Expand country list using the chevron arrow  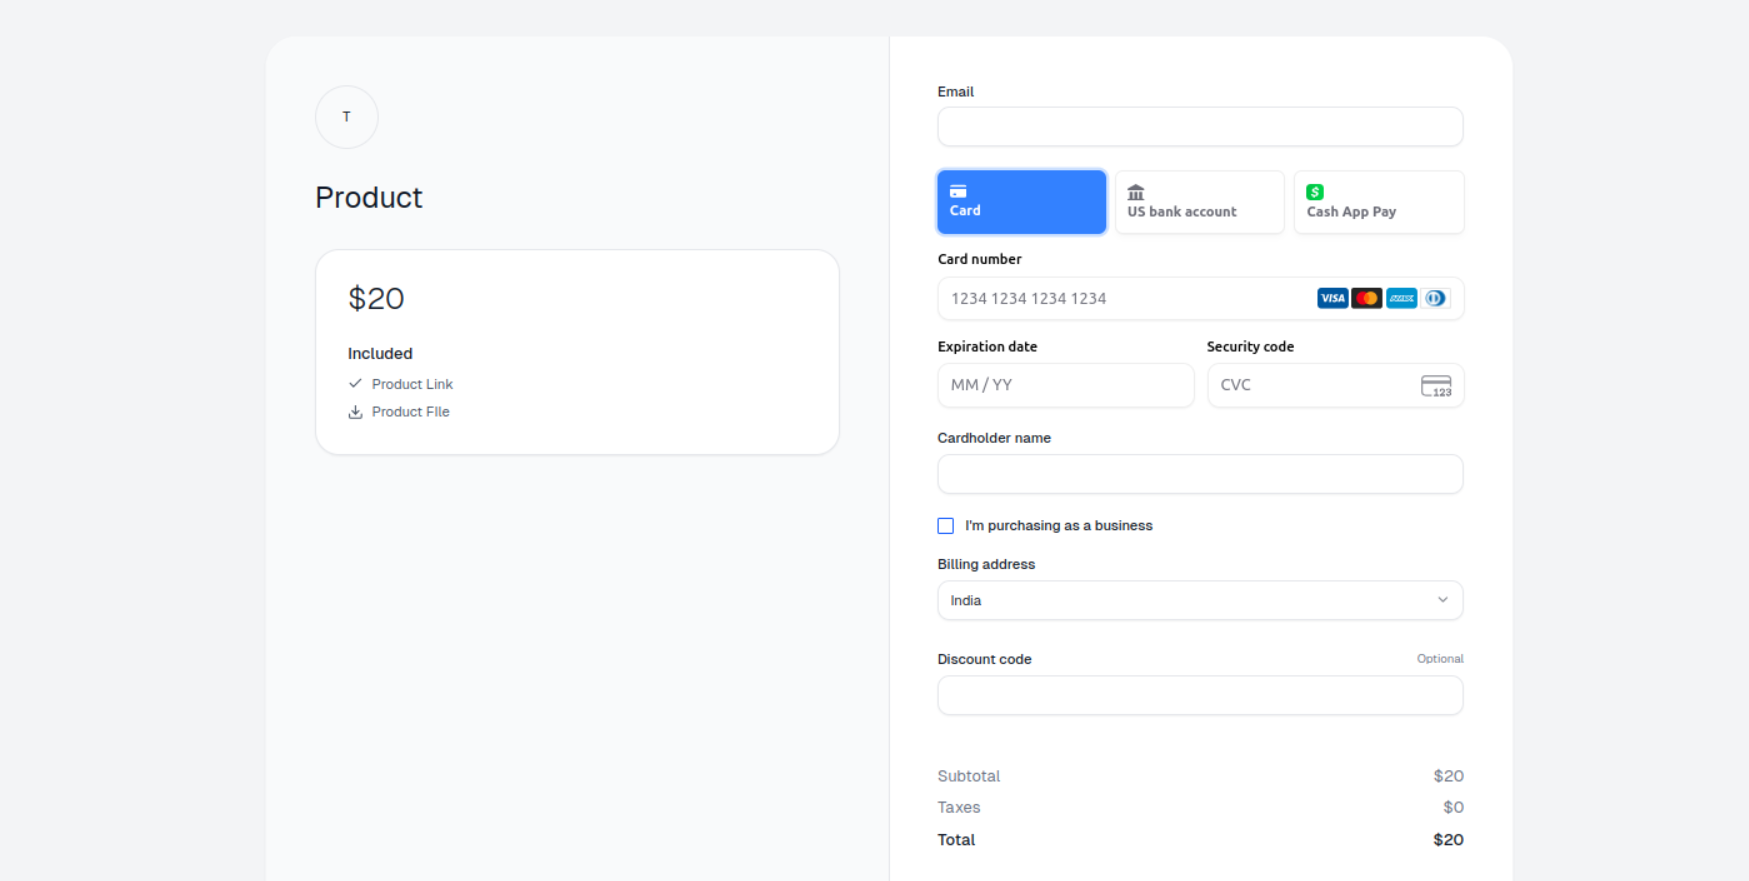1442,600
